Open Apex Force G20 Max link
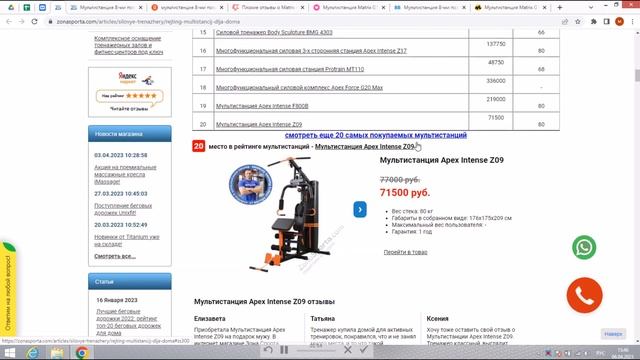 click(x=299, y=87)
